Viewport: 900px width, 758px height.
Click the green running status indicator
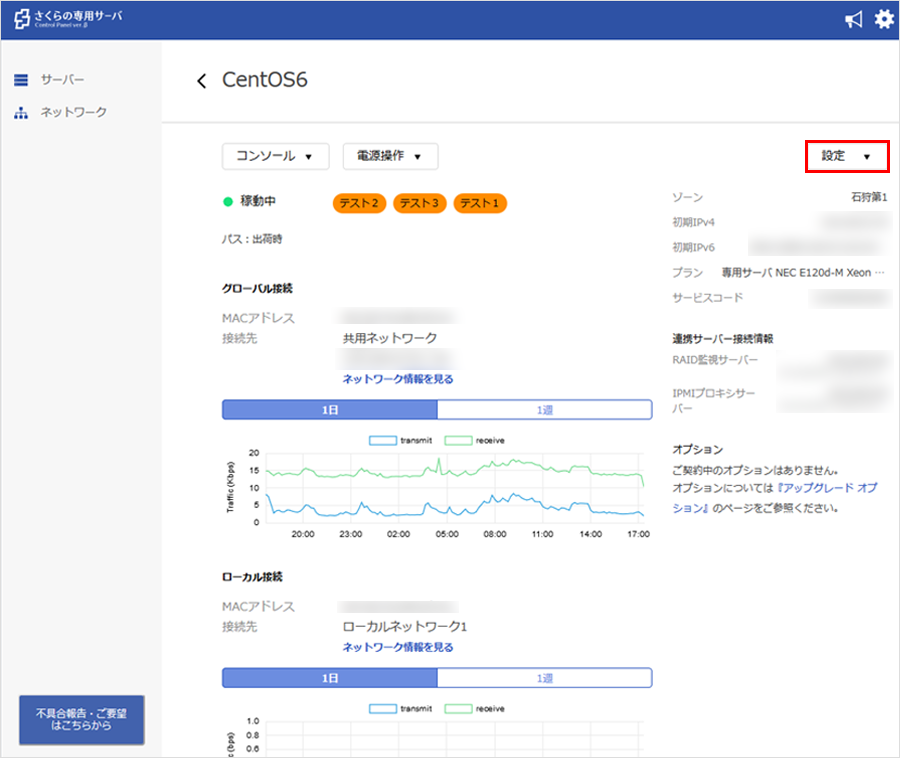click(228, 202)
